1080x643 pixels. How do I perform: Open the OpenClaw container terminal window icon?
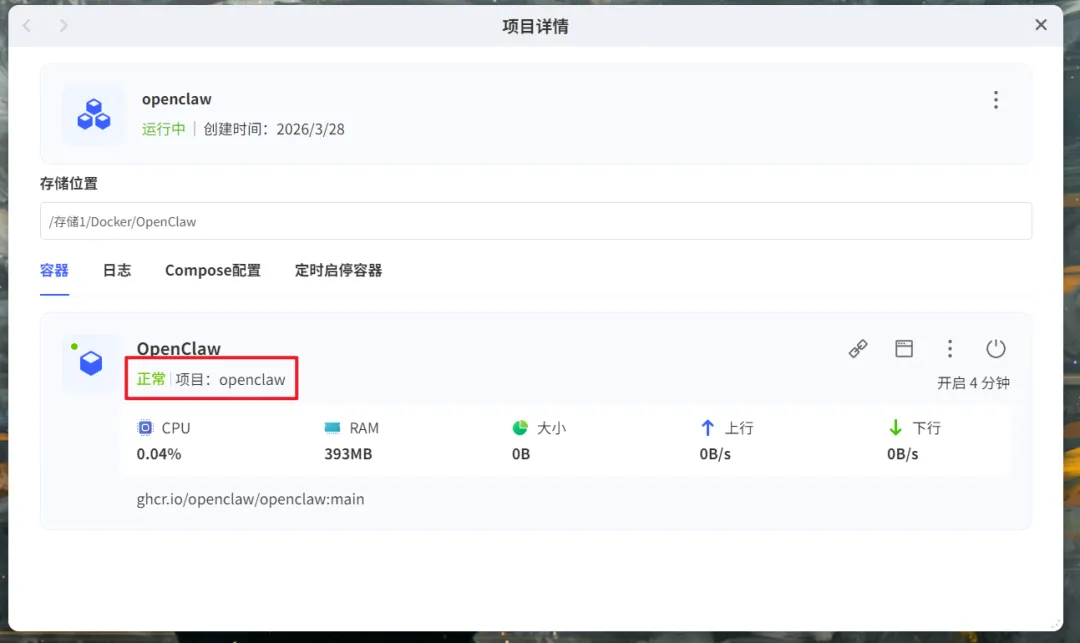coord(904,348)
